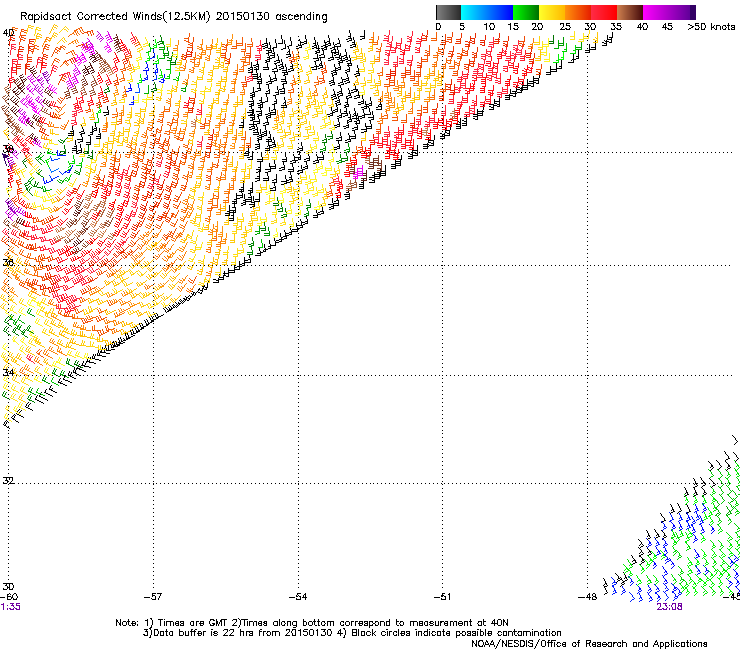Click the latitude label '30'

click(8, 586)
